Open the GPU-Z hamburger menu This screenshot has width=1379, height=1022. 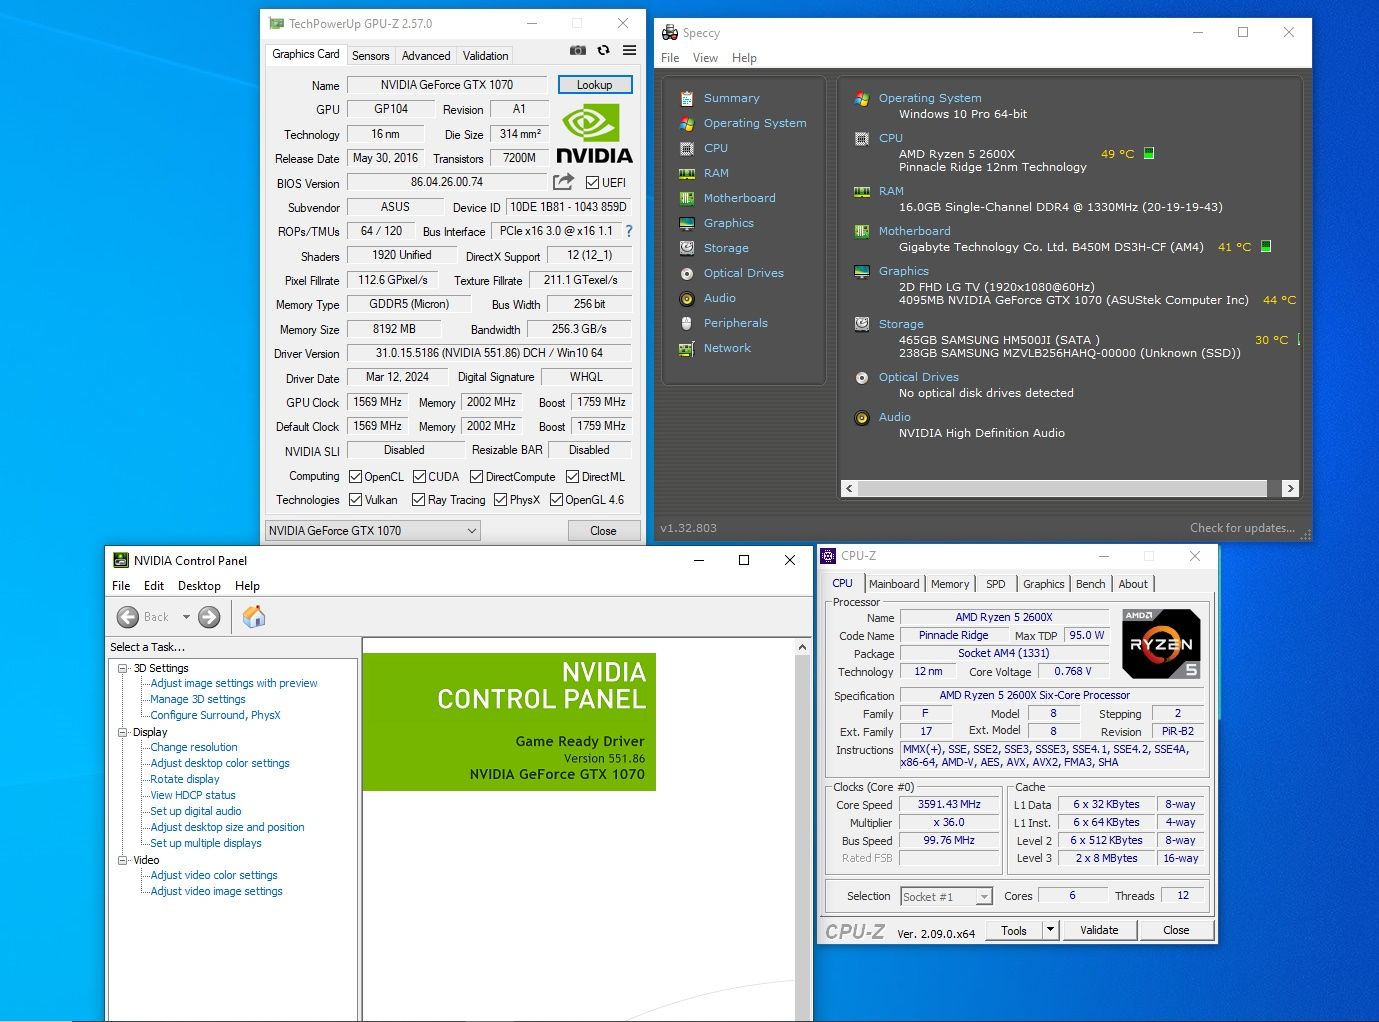point(629,50)
